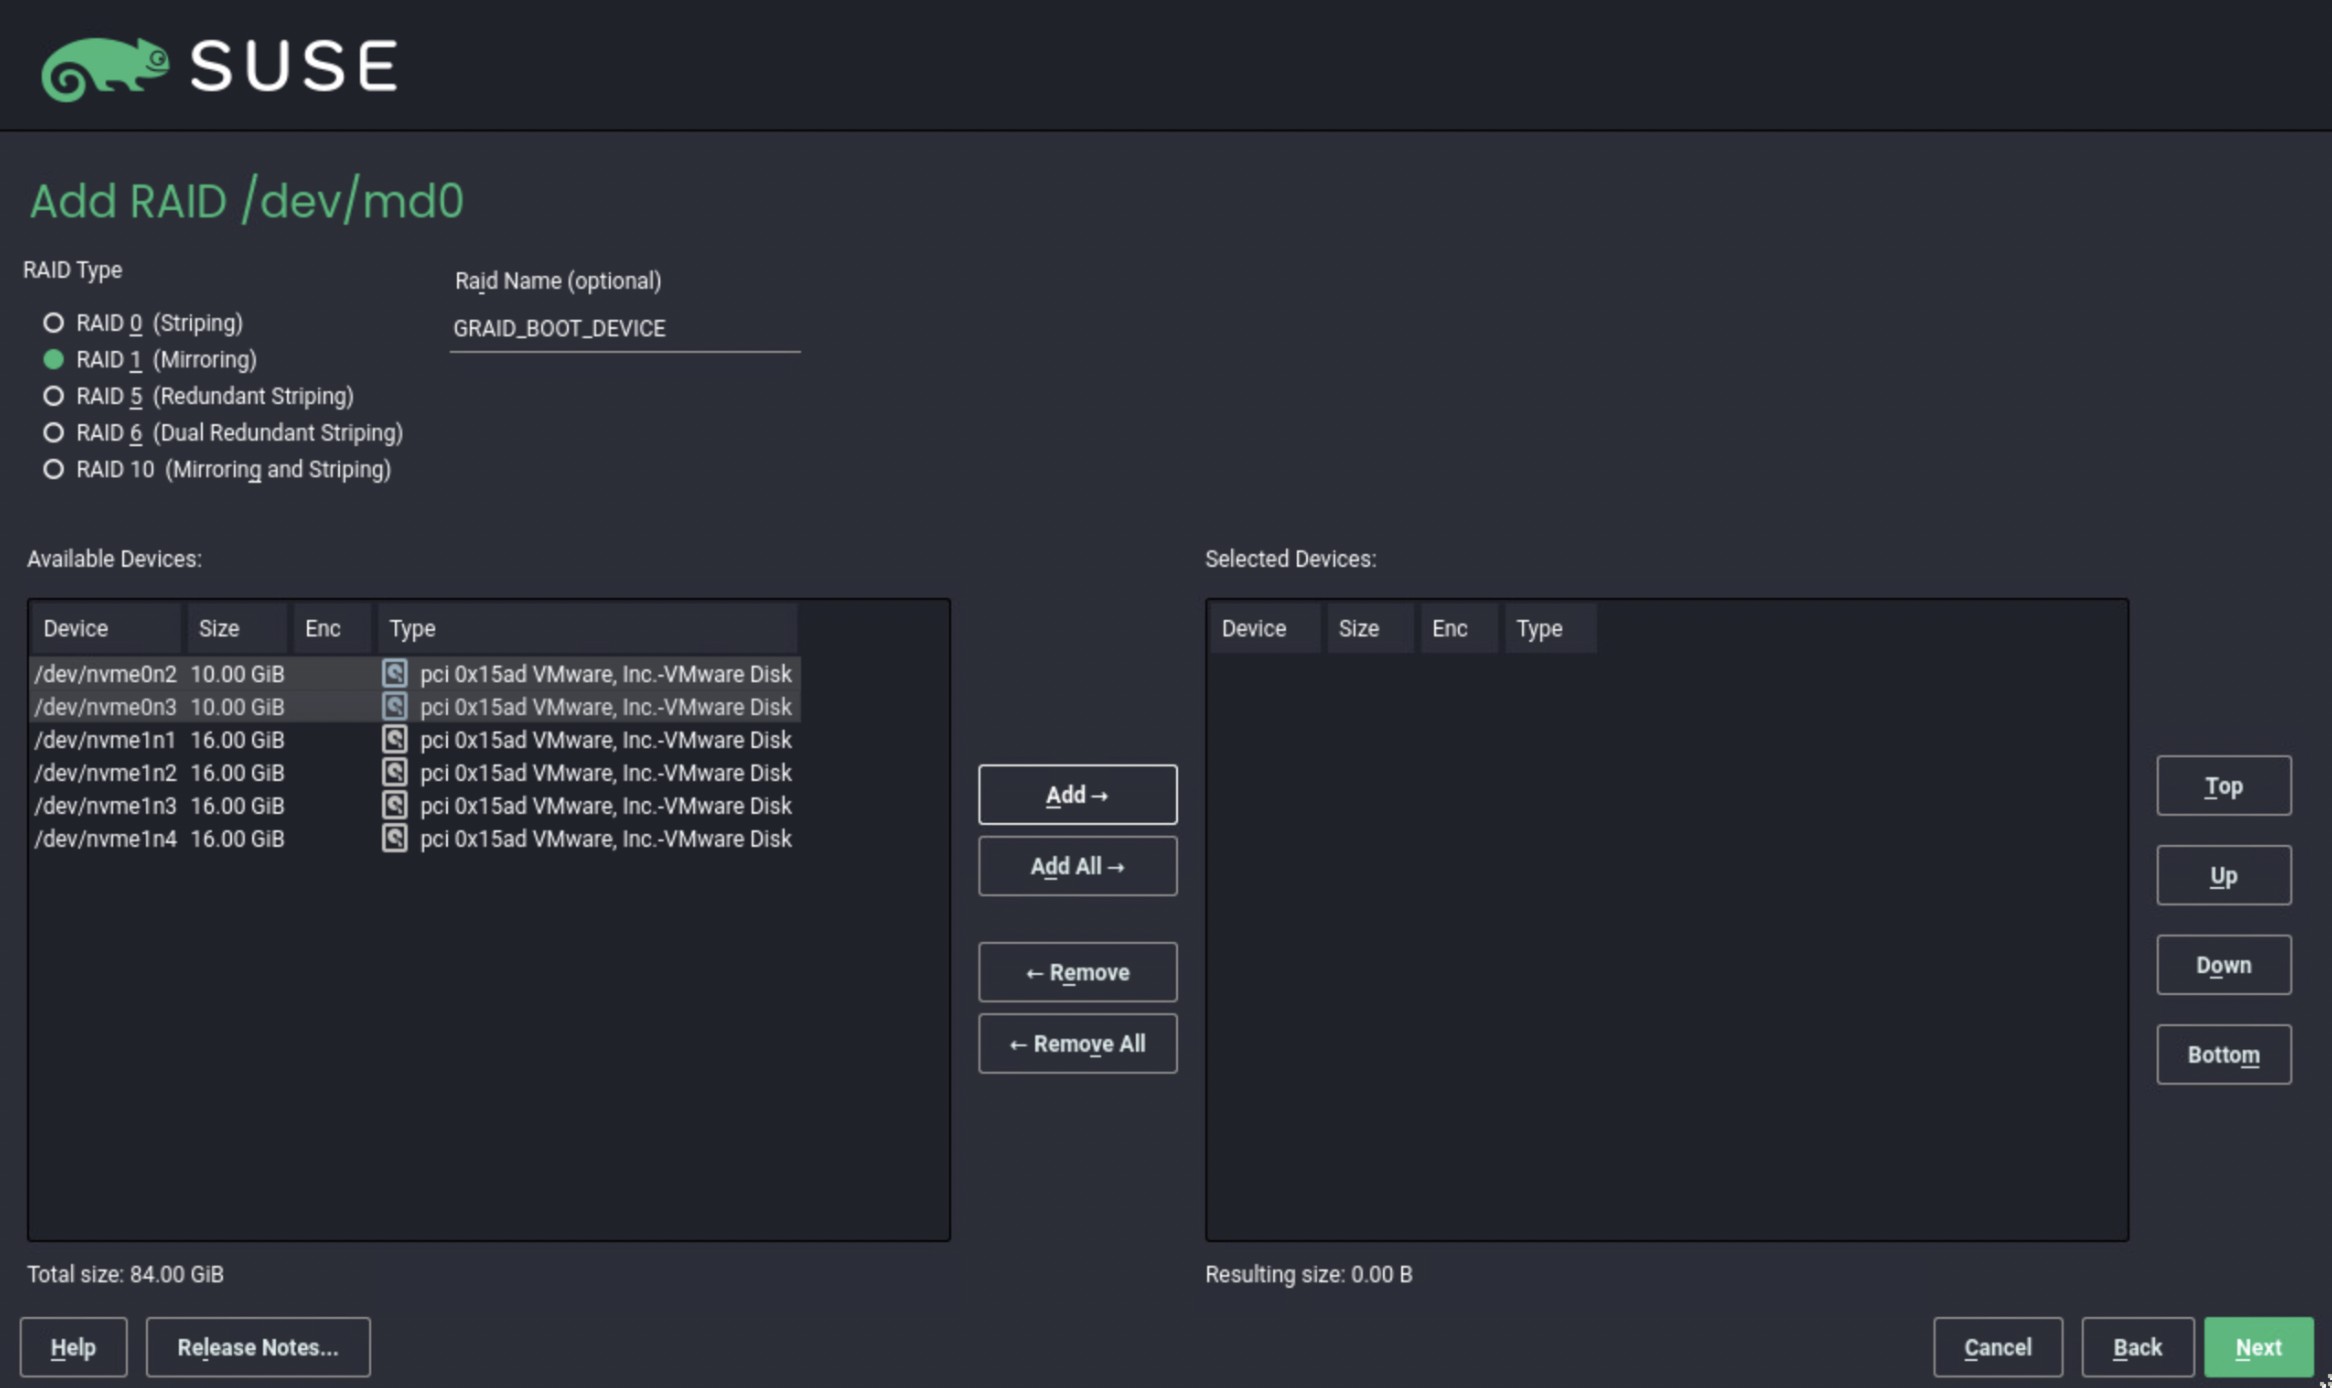Click the disk icon beside /dev/nvme1n2
The image size is (2332, 1388).
[394, 772]
